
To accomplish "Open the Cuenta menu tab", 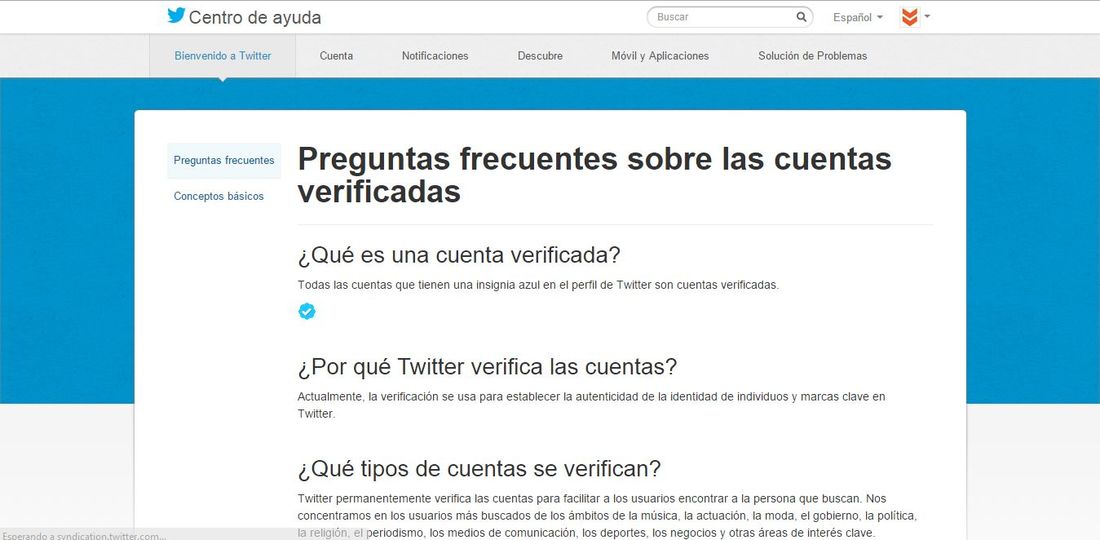I will coord(336,56).
